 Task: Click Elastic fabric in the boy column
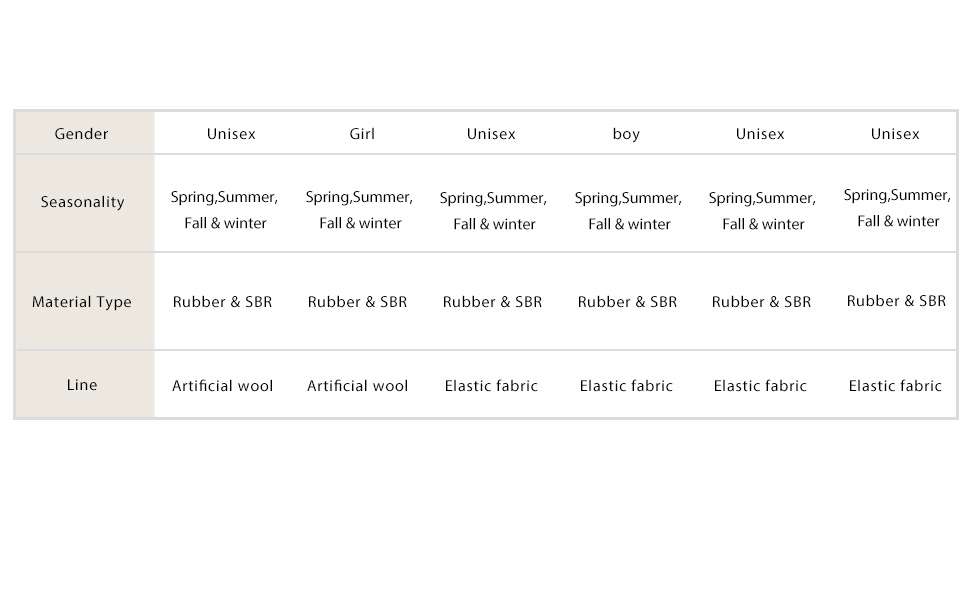coord(626,386)
